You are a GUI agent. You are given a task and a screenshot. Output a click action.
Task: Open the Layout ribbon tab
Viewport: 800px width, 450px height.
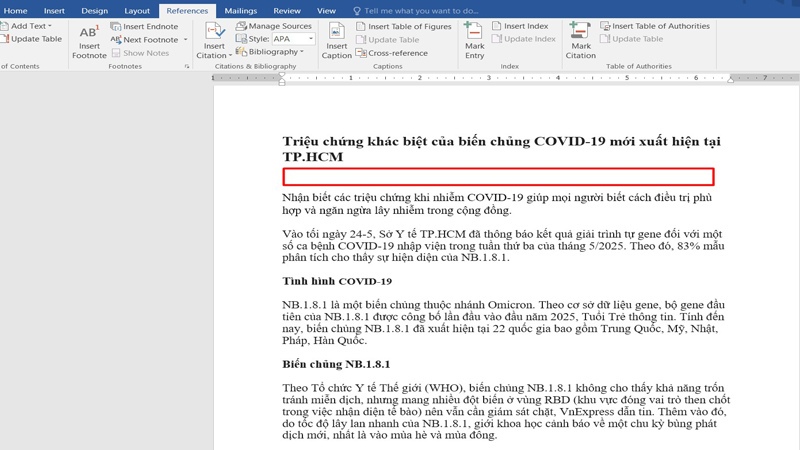(x=137, y=11)
